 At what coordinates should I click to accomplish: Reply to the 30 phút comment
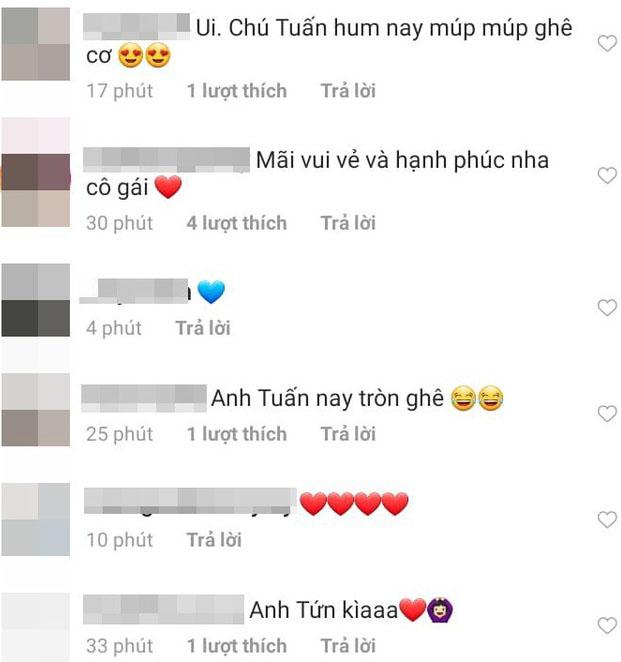(x=348, y=223)
